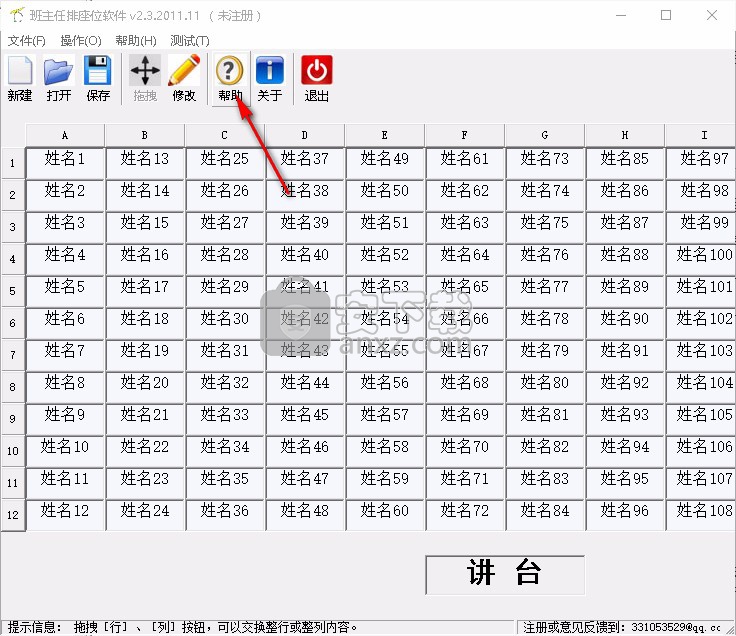Image resolution: width=736 pixels, height=636 pixels.
Task: Select seat cell 姓名20
Action: coord(145,387)
